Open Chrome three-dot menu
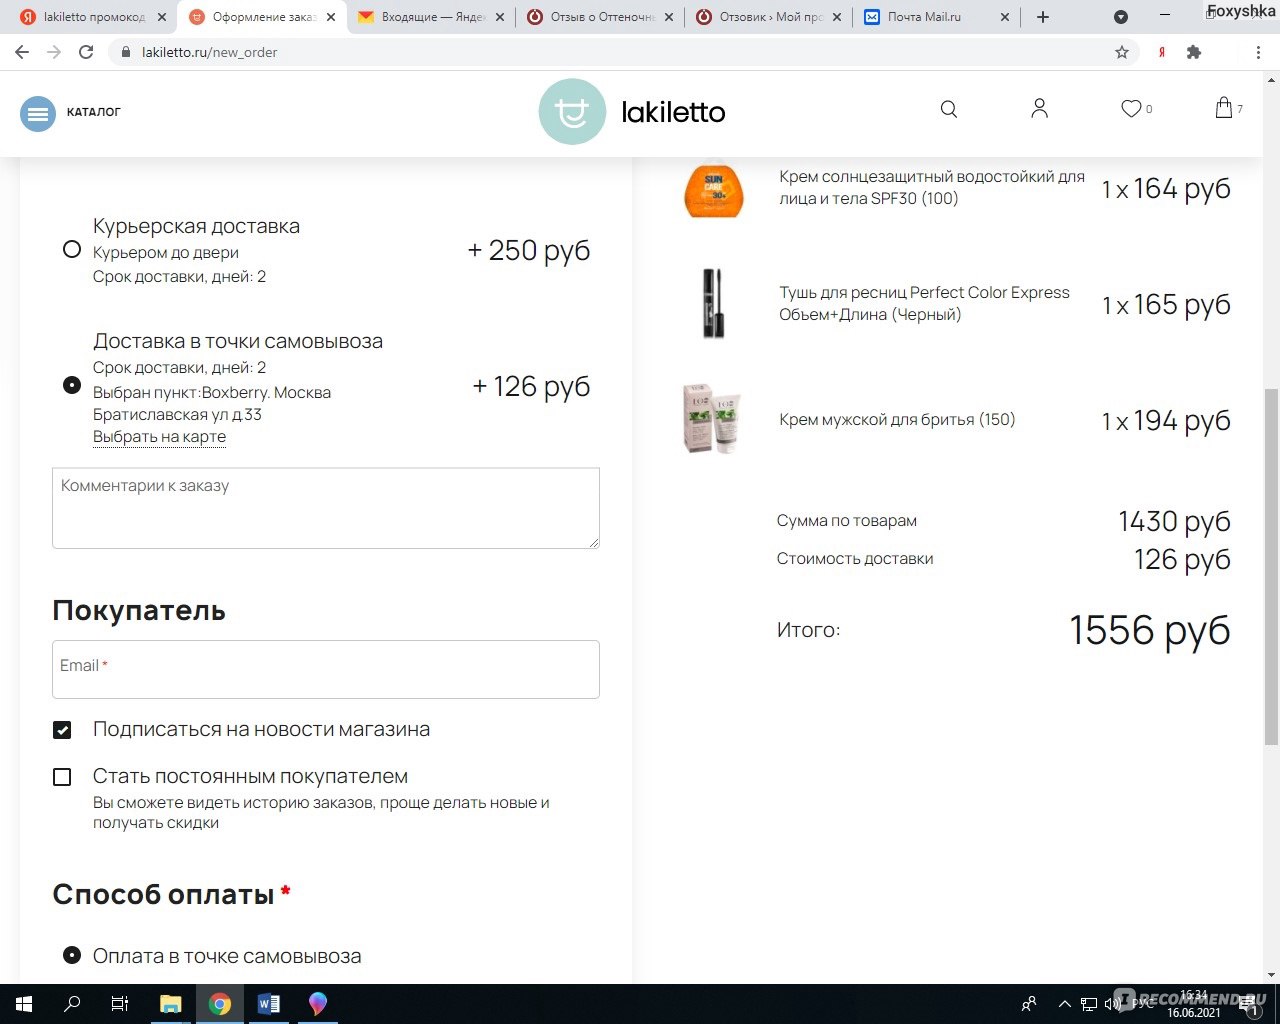 tap(1258, 52)
